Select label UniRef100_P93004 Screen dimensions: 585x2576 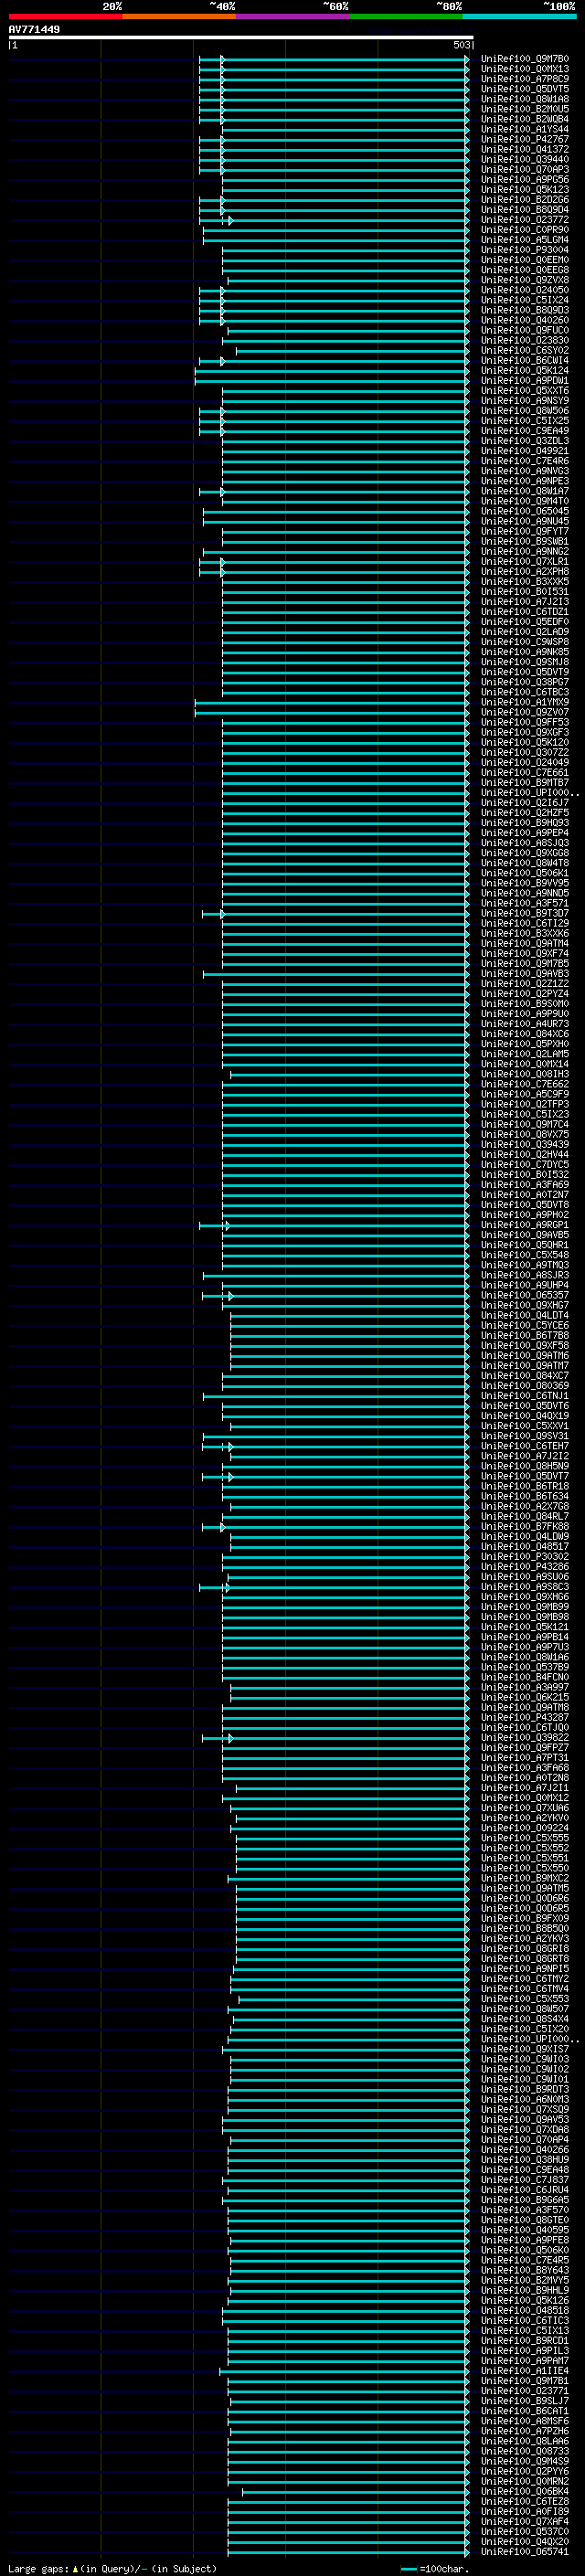pos(524,250)
